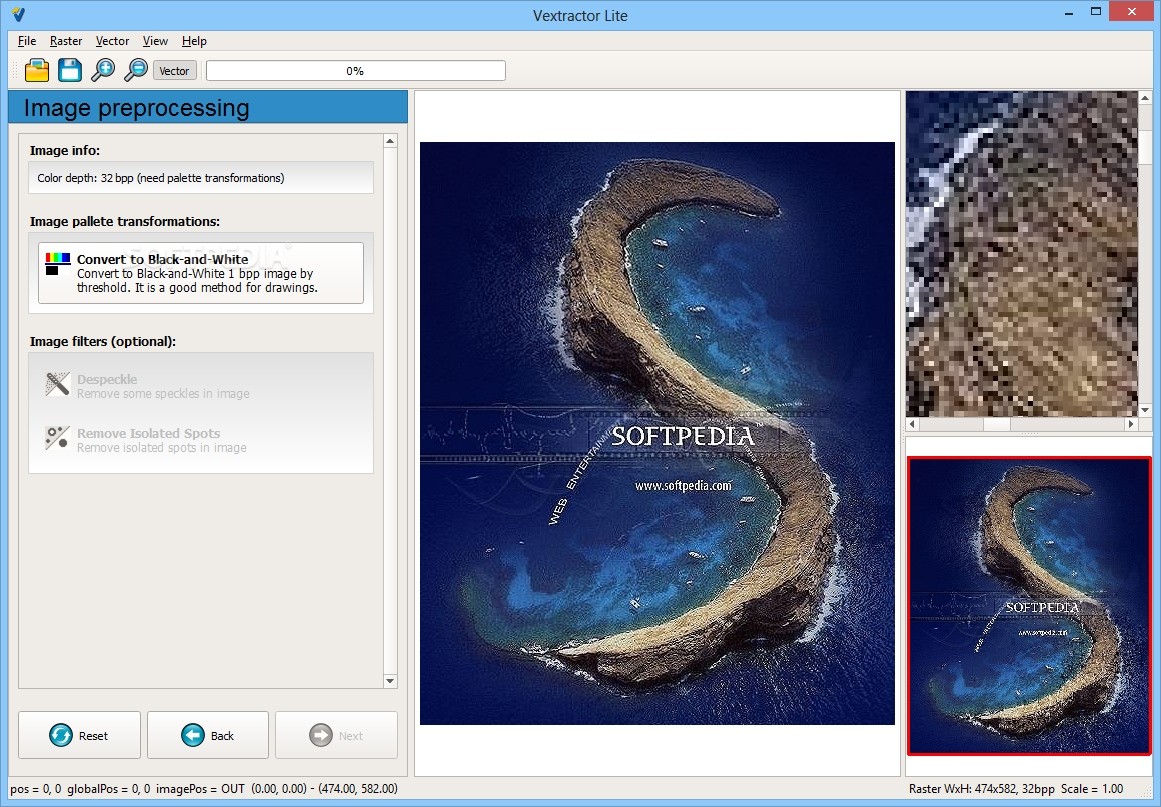Viewport: 1161px width, 807px height.
Task: Click the Reset button
Action: pyautogui.click(x=79, y=735)
